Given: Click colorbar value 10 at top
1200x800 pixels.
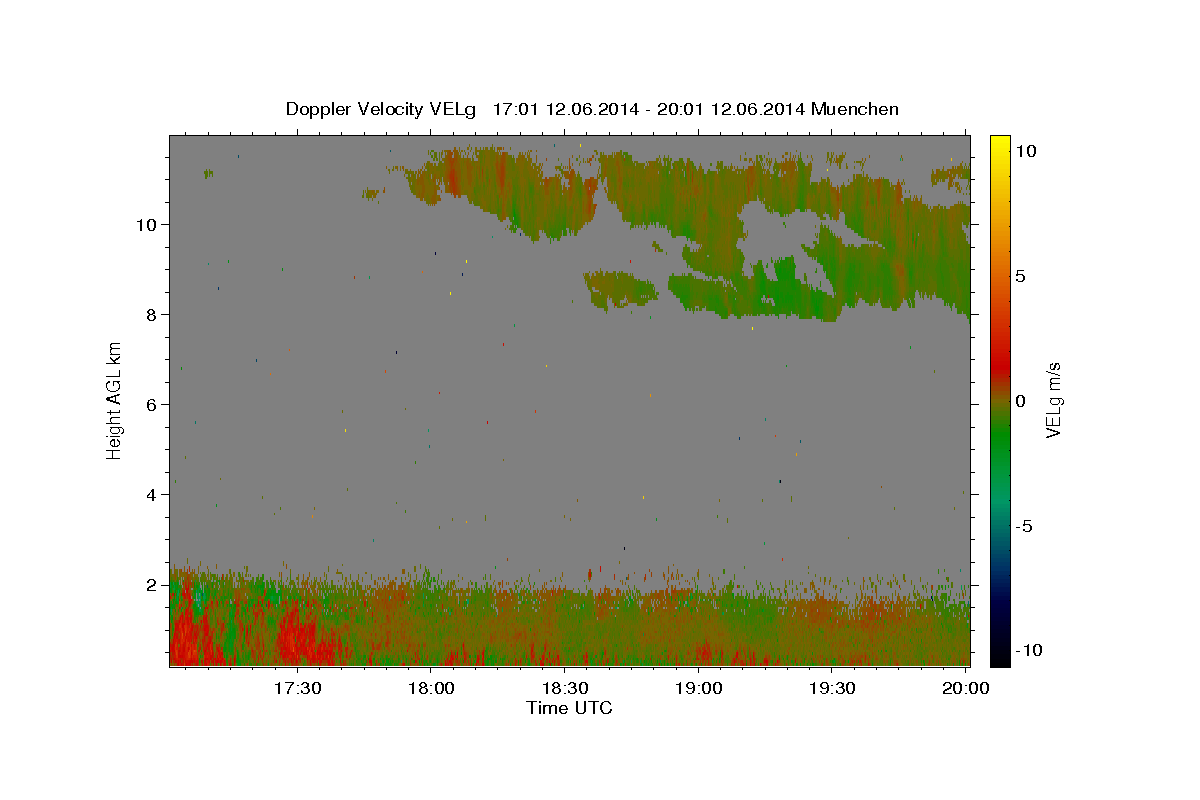Looking at the screenshot, I should (x=1025, y=150).
